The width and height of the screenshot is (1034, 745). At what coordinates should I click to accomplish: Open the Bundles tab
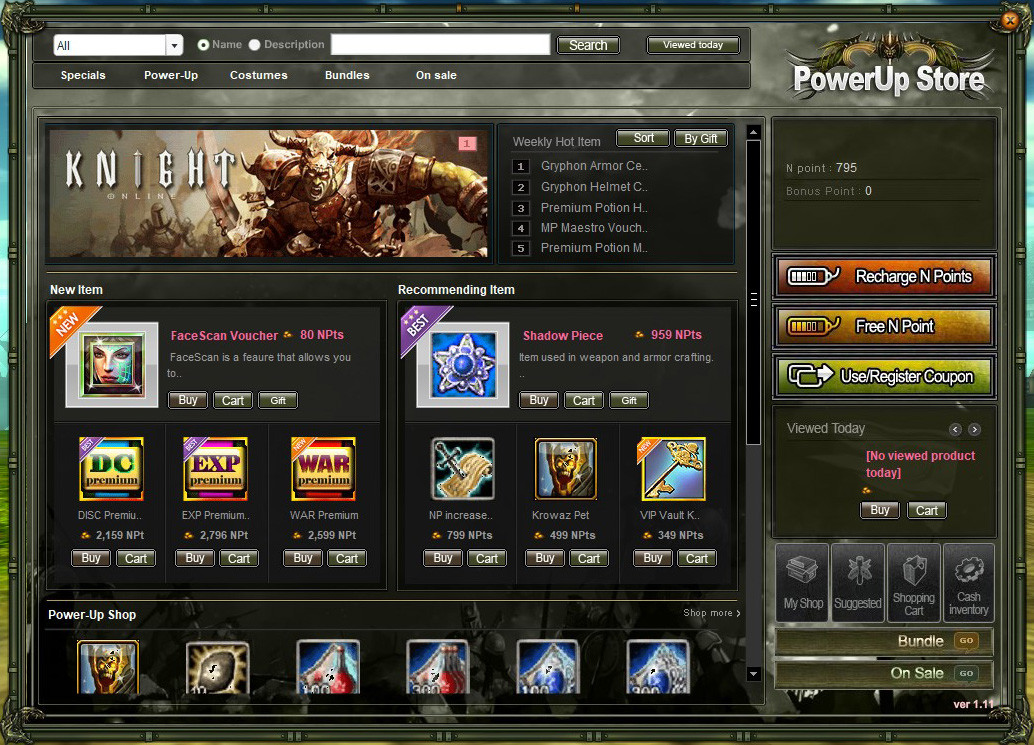pyautogui.click(x=347, y=75)
